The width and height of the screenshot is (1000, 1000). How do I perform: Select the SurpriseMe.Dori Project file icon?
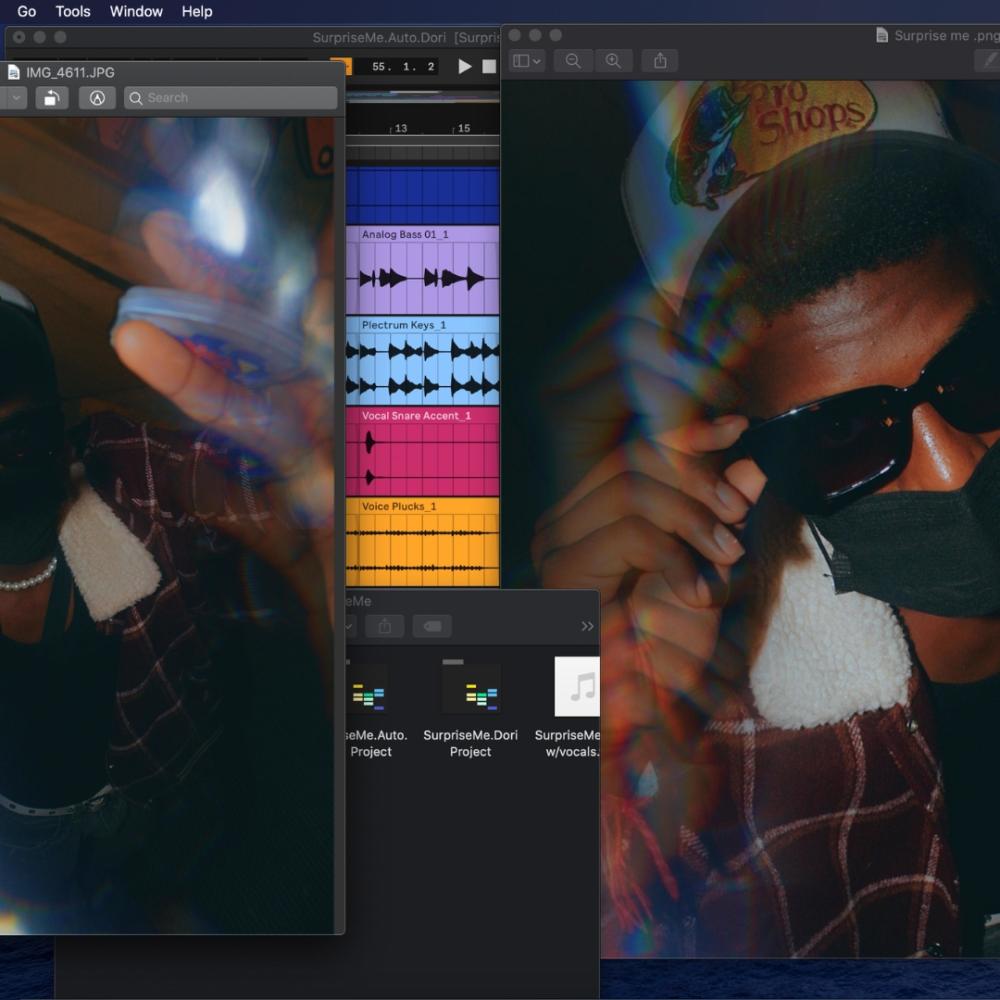[471, 689]
